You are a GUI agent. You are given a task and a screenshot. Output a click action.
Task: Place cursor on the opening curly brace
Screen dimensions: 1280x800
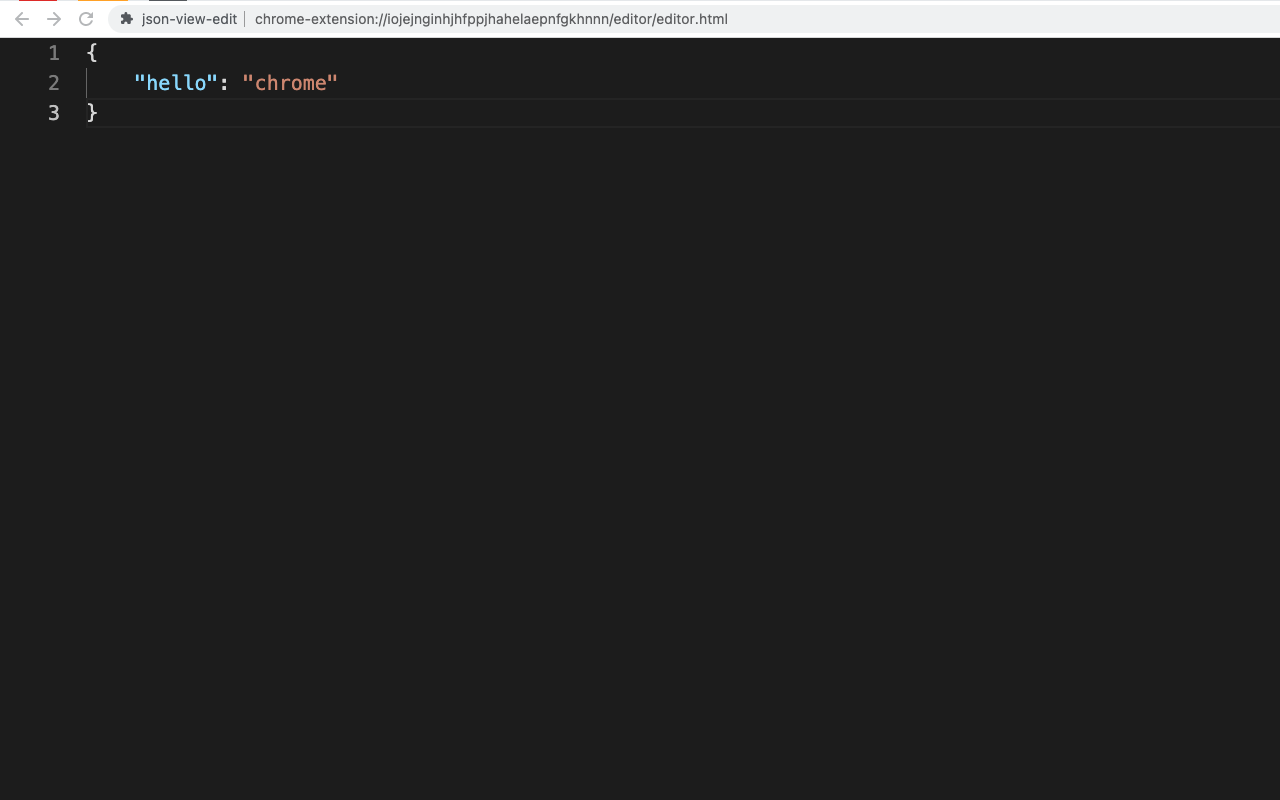92,53
